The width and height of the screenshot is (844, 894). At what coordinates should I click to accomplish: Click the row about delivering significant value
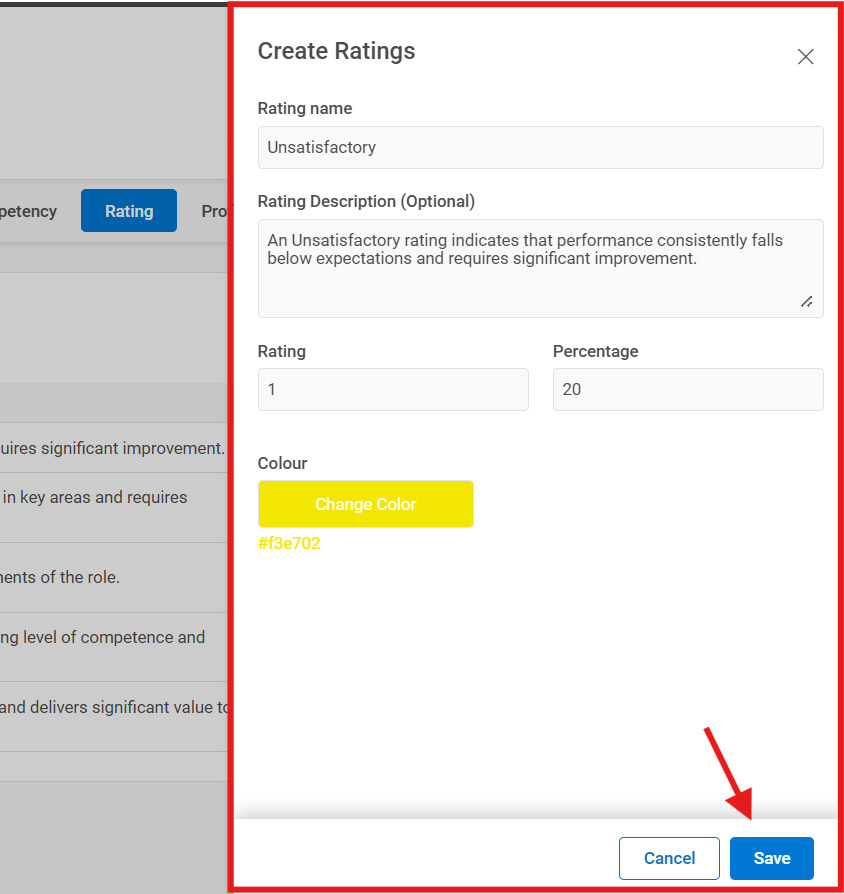tap(110, 707)
